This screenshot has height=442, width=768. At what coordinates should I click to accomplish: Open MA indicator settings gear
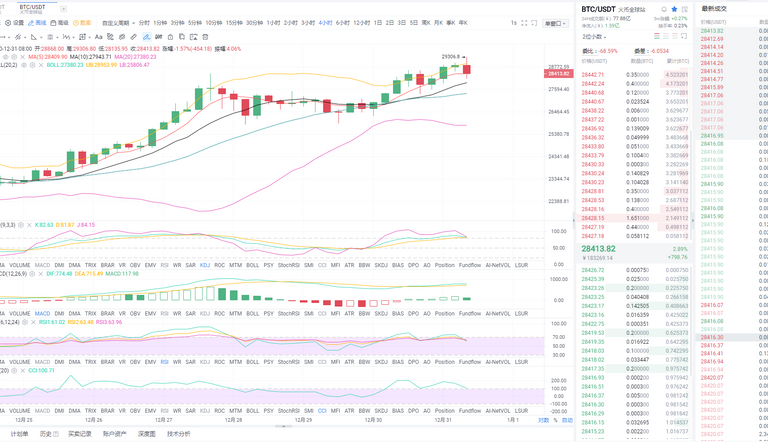coord(14,57)
